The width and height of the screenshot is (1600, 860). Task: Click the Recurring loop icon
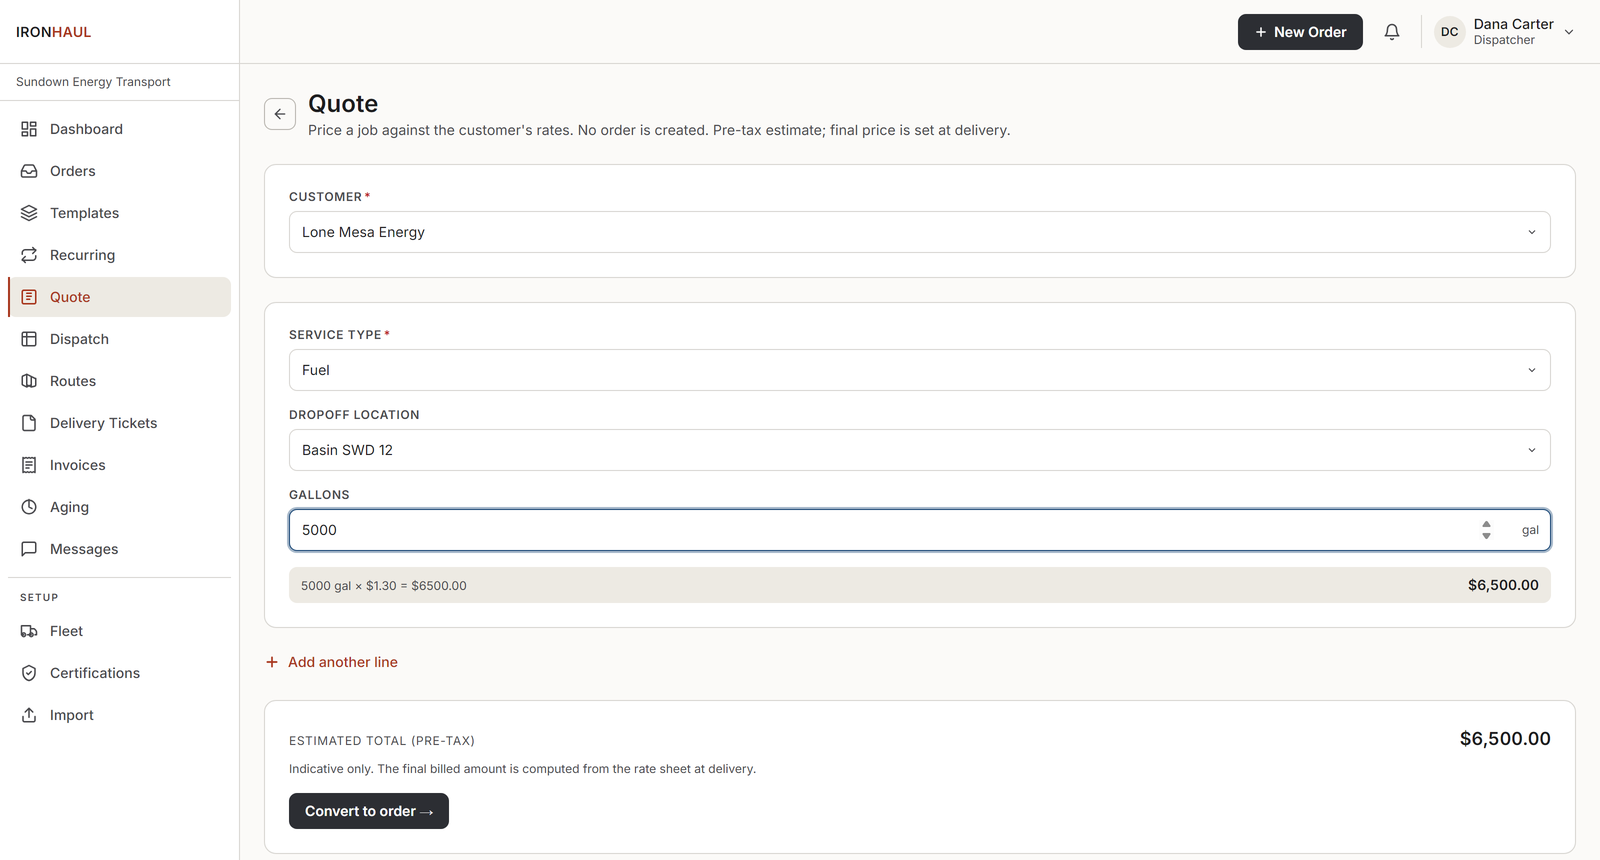coord(29,255)
